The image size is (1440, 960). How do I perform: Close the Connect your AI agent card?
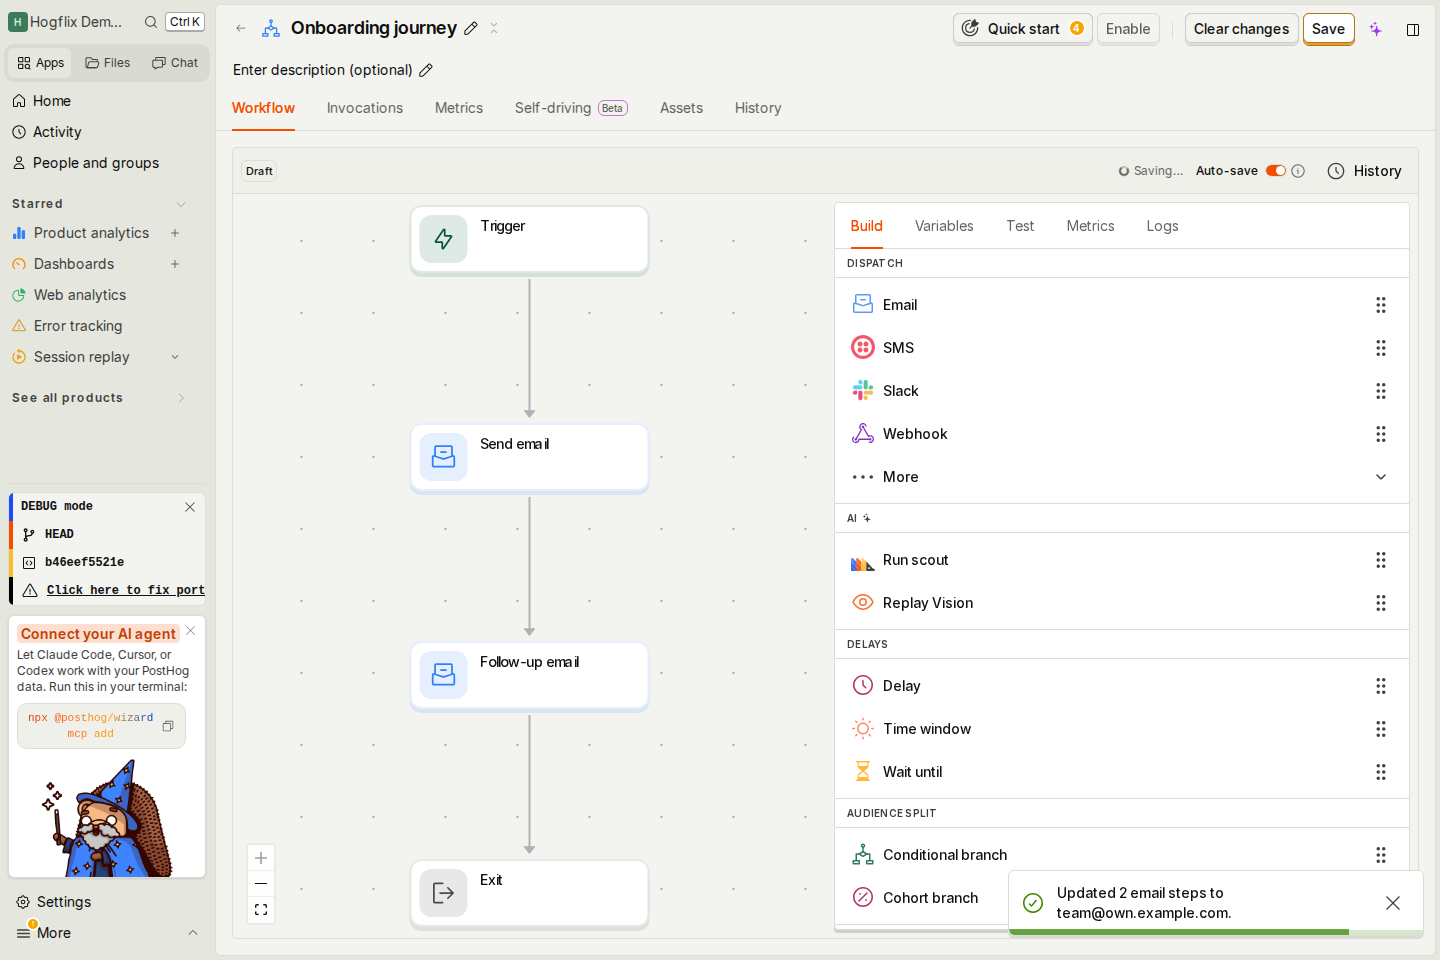point(191,631)
